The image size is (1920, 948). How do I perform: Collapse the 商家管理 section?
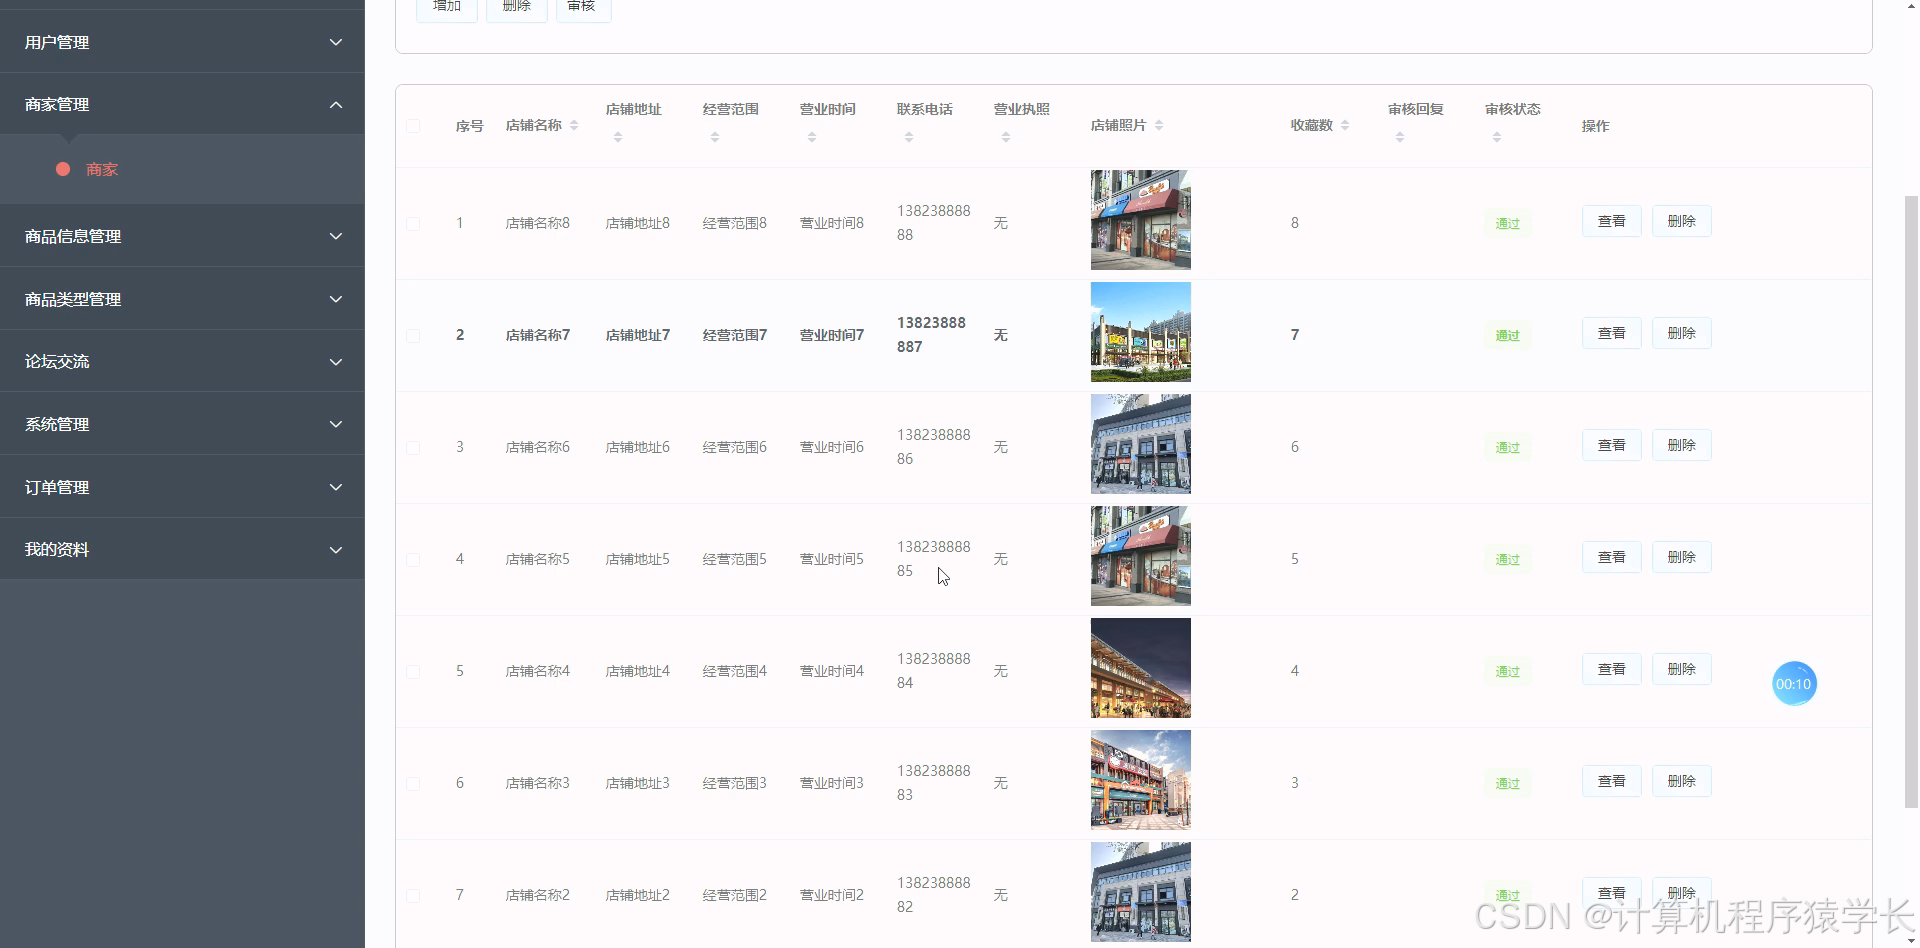tap(183, 104)
